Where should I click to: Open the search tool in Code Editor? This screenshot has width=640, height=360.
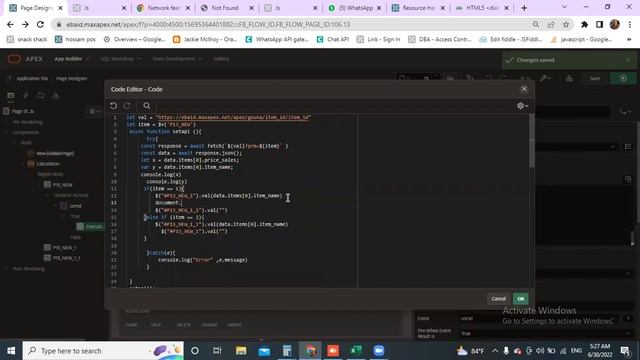pos(147,106)
